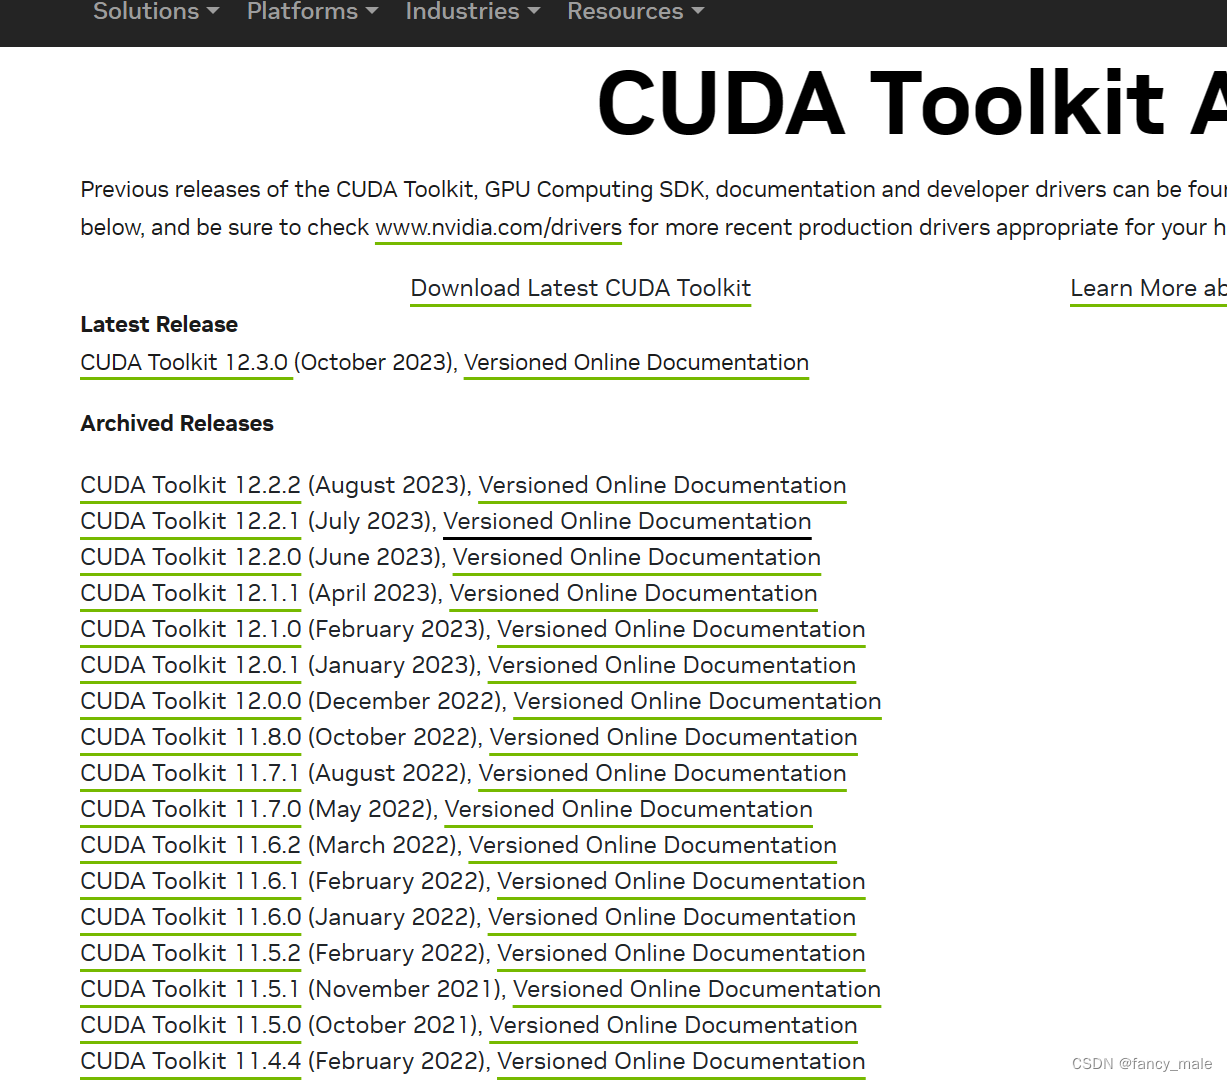Go to CUDA Toolkit 11.4.4
Viewport: 1227px width, 1081px height.
(x=190, y=1062)
